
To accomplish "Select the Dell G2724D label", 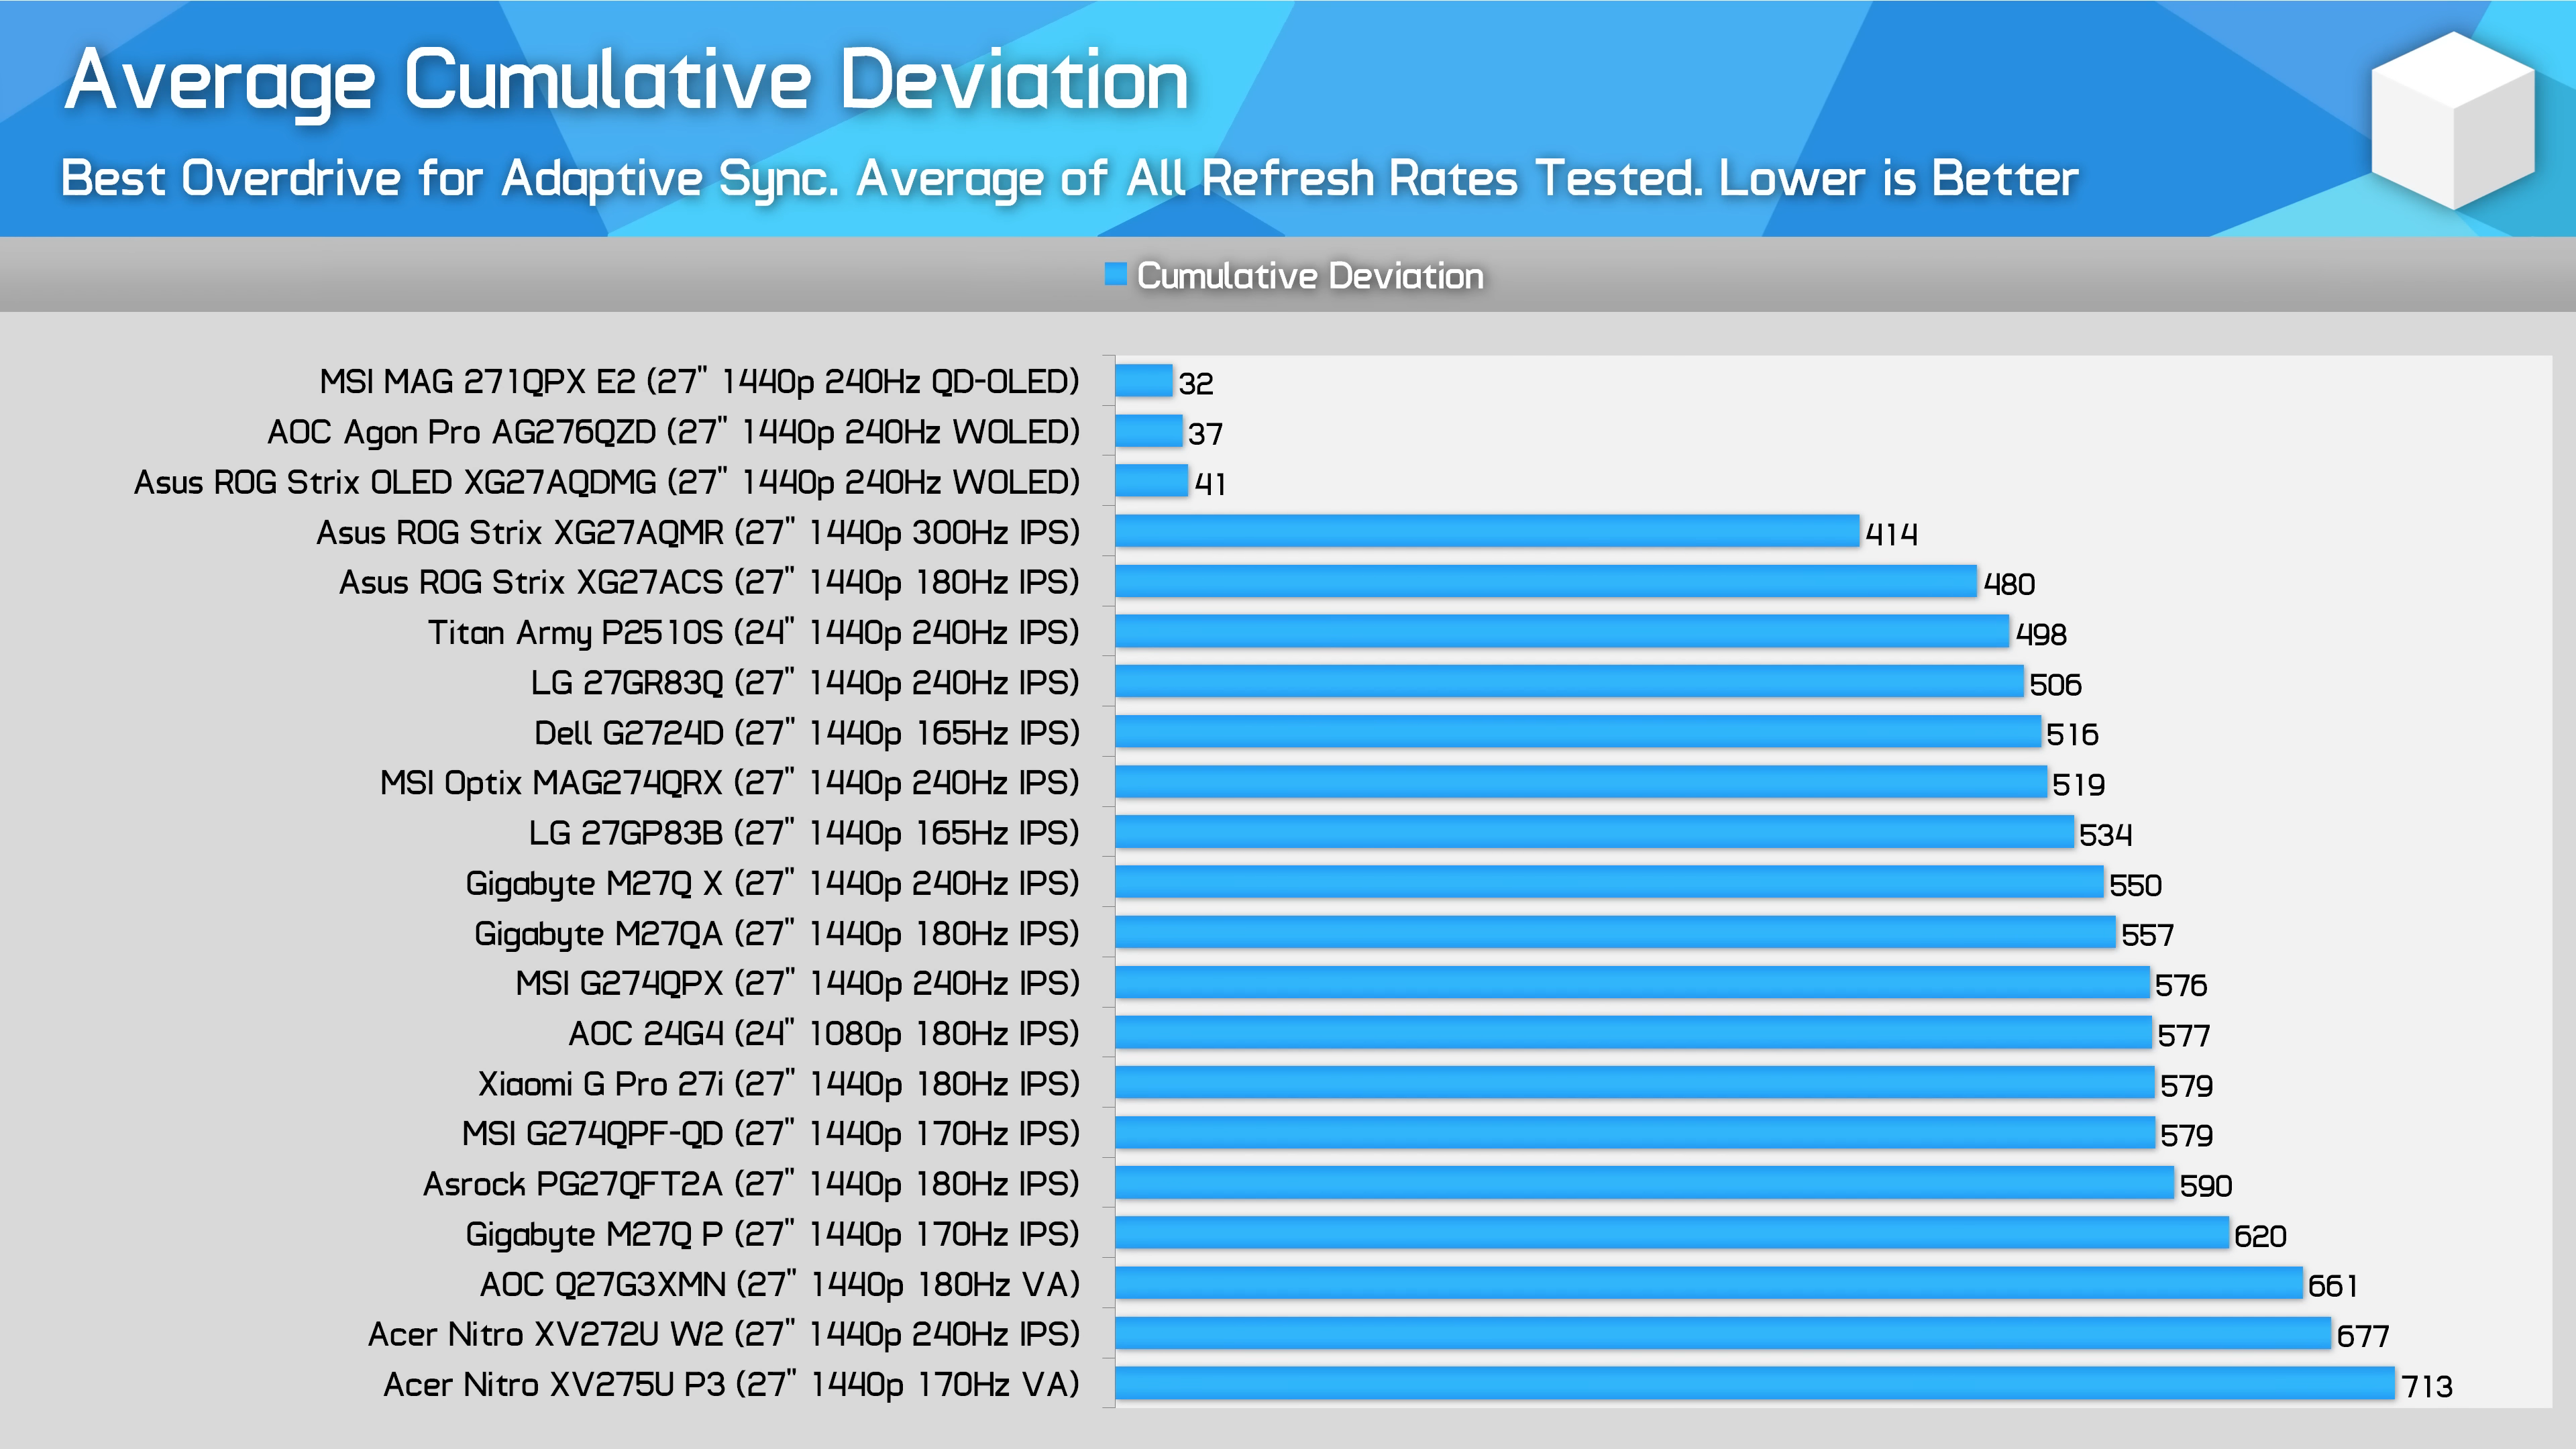I will (x=807, y=733).
